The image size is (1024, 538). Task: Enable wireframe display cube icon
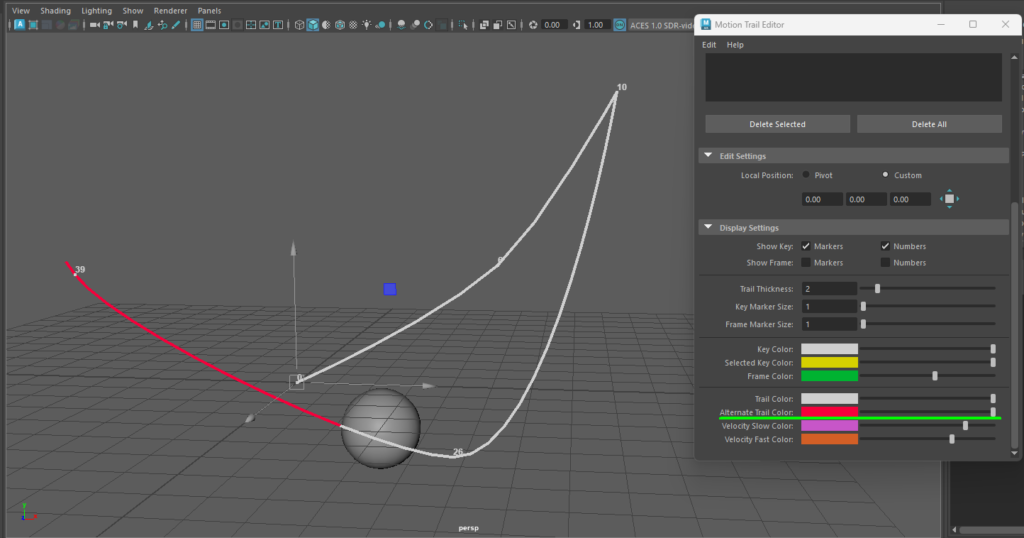pyautogui.click(x=299, y=25)
